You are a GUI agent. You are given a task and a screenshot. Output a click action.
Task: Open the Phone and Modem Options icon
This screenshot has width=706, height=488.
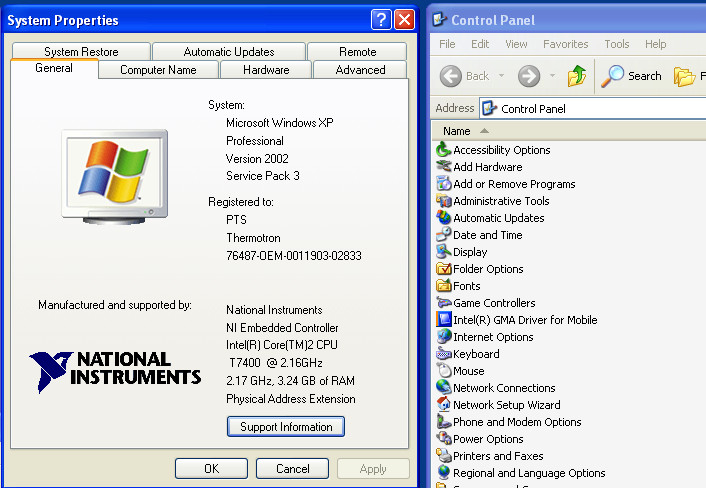tap(444, 422)
